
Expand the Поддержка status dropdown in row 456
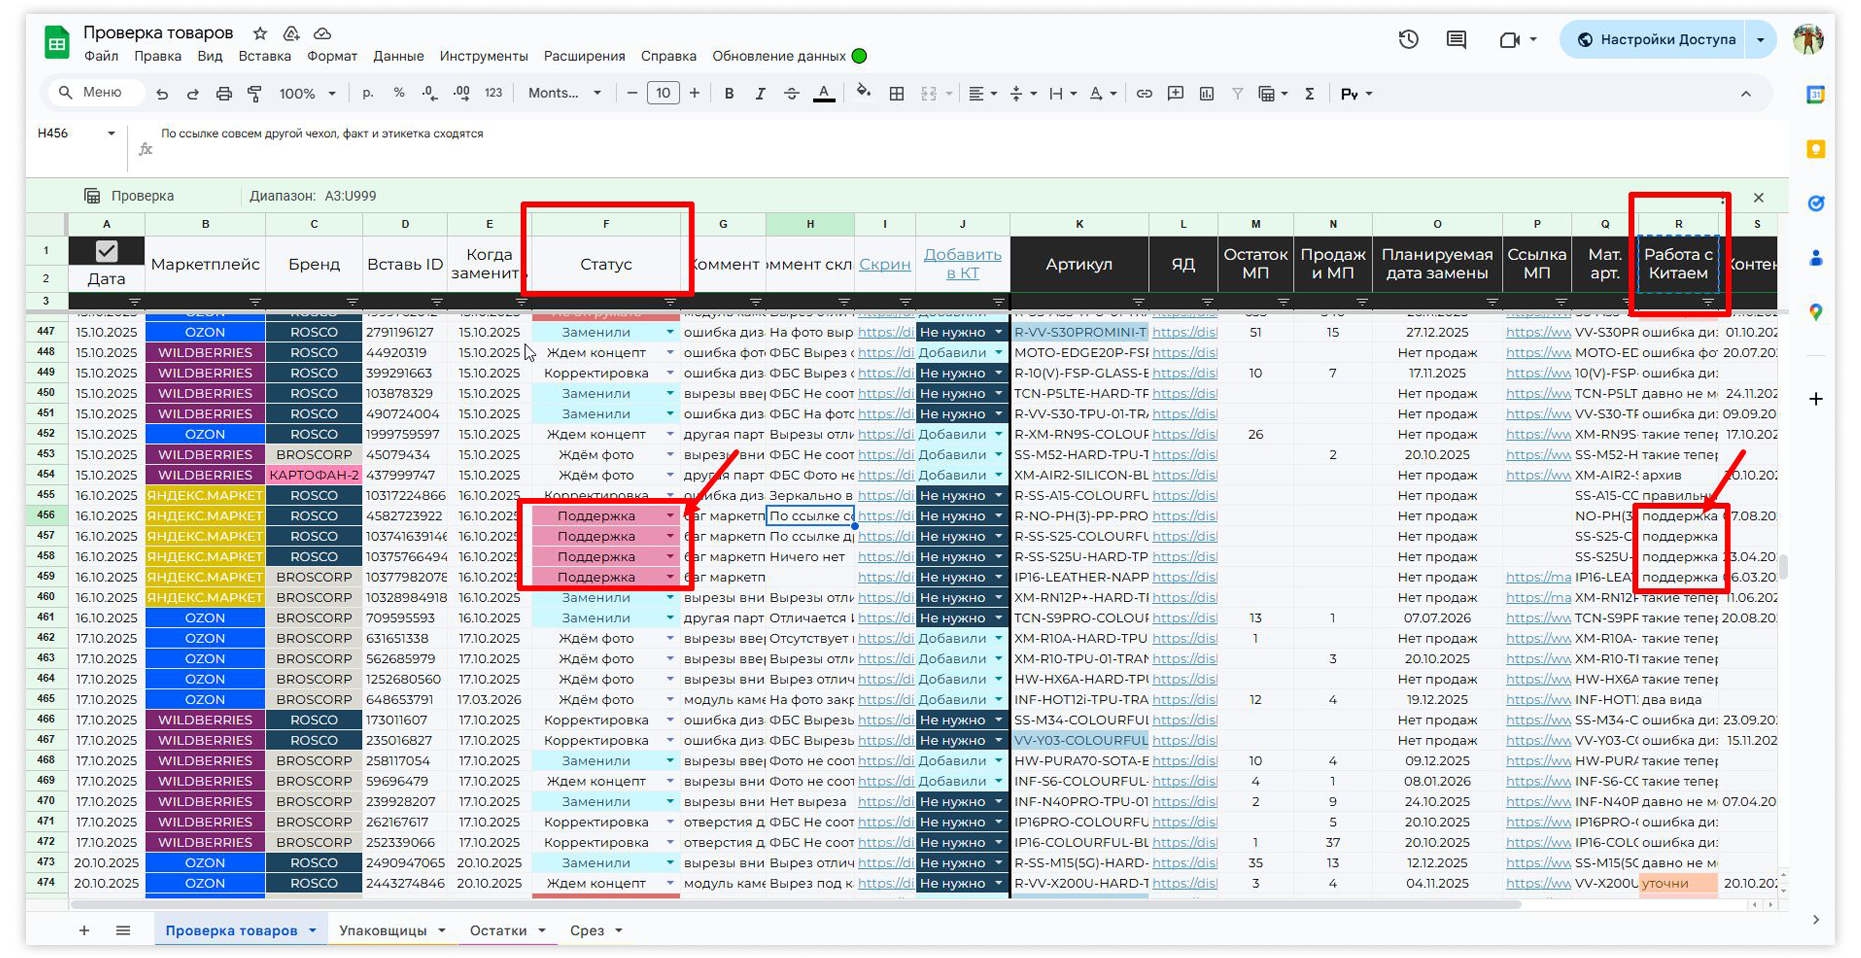670,516
